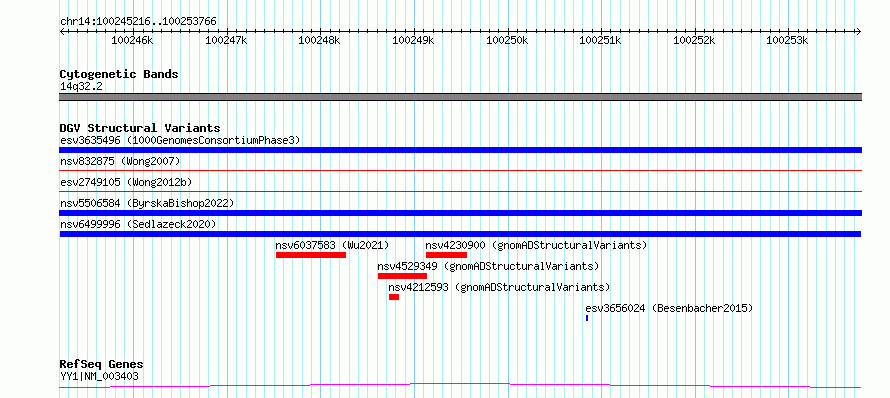Click the gray 14q32.2 cytogenetic band bar
890x398 pixels.
(460, 97)
